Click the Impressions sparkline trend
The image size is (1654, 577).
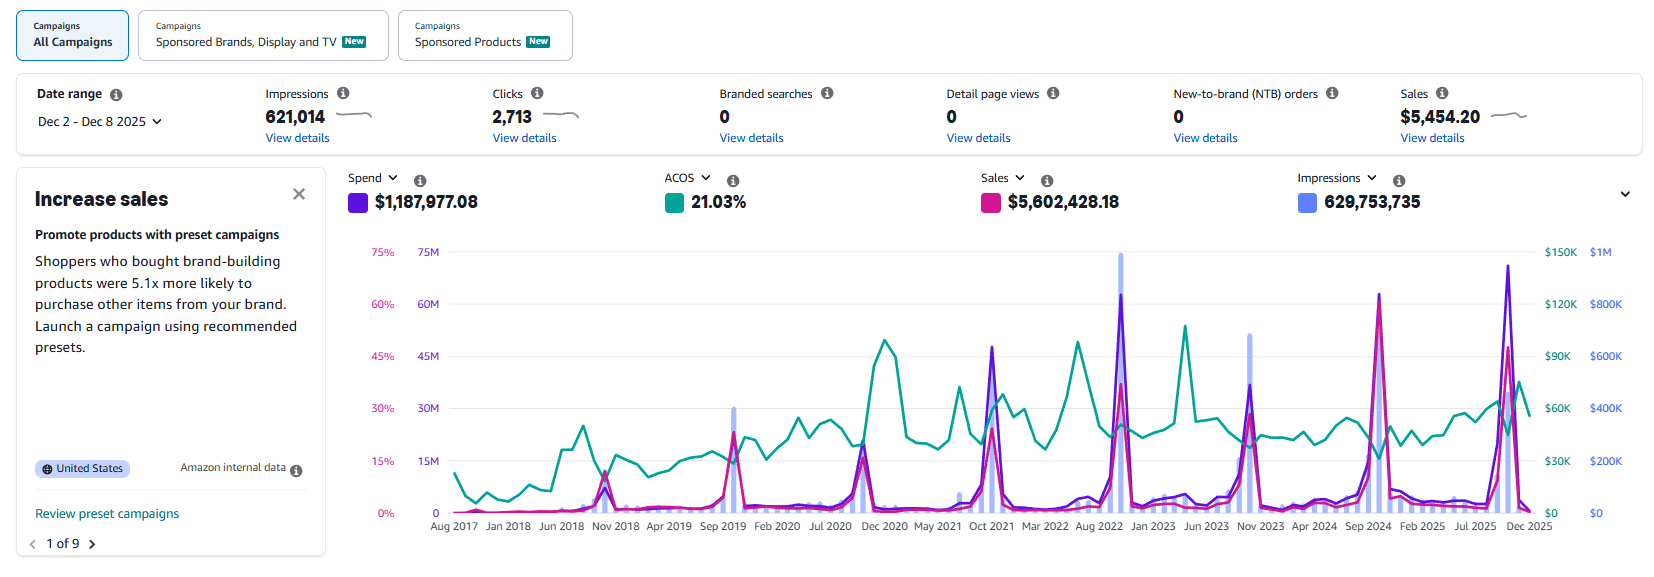click(354, 116)
